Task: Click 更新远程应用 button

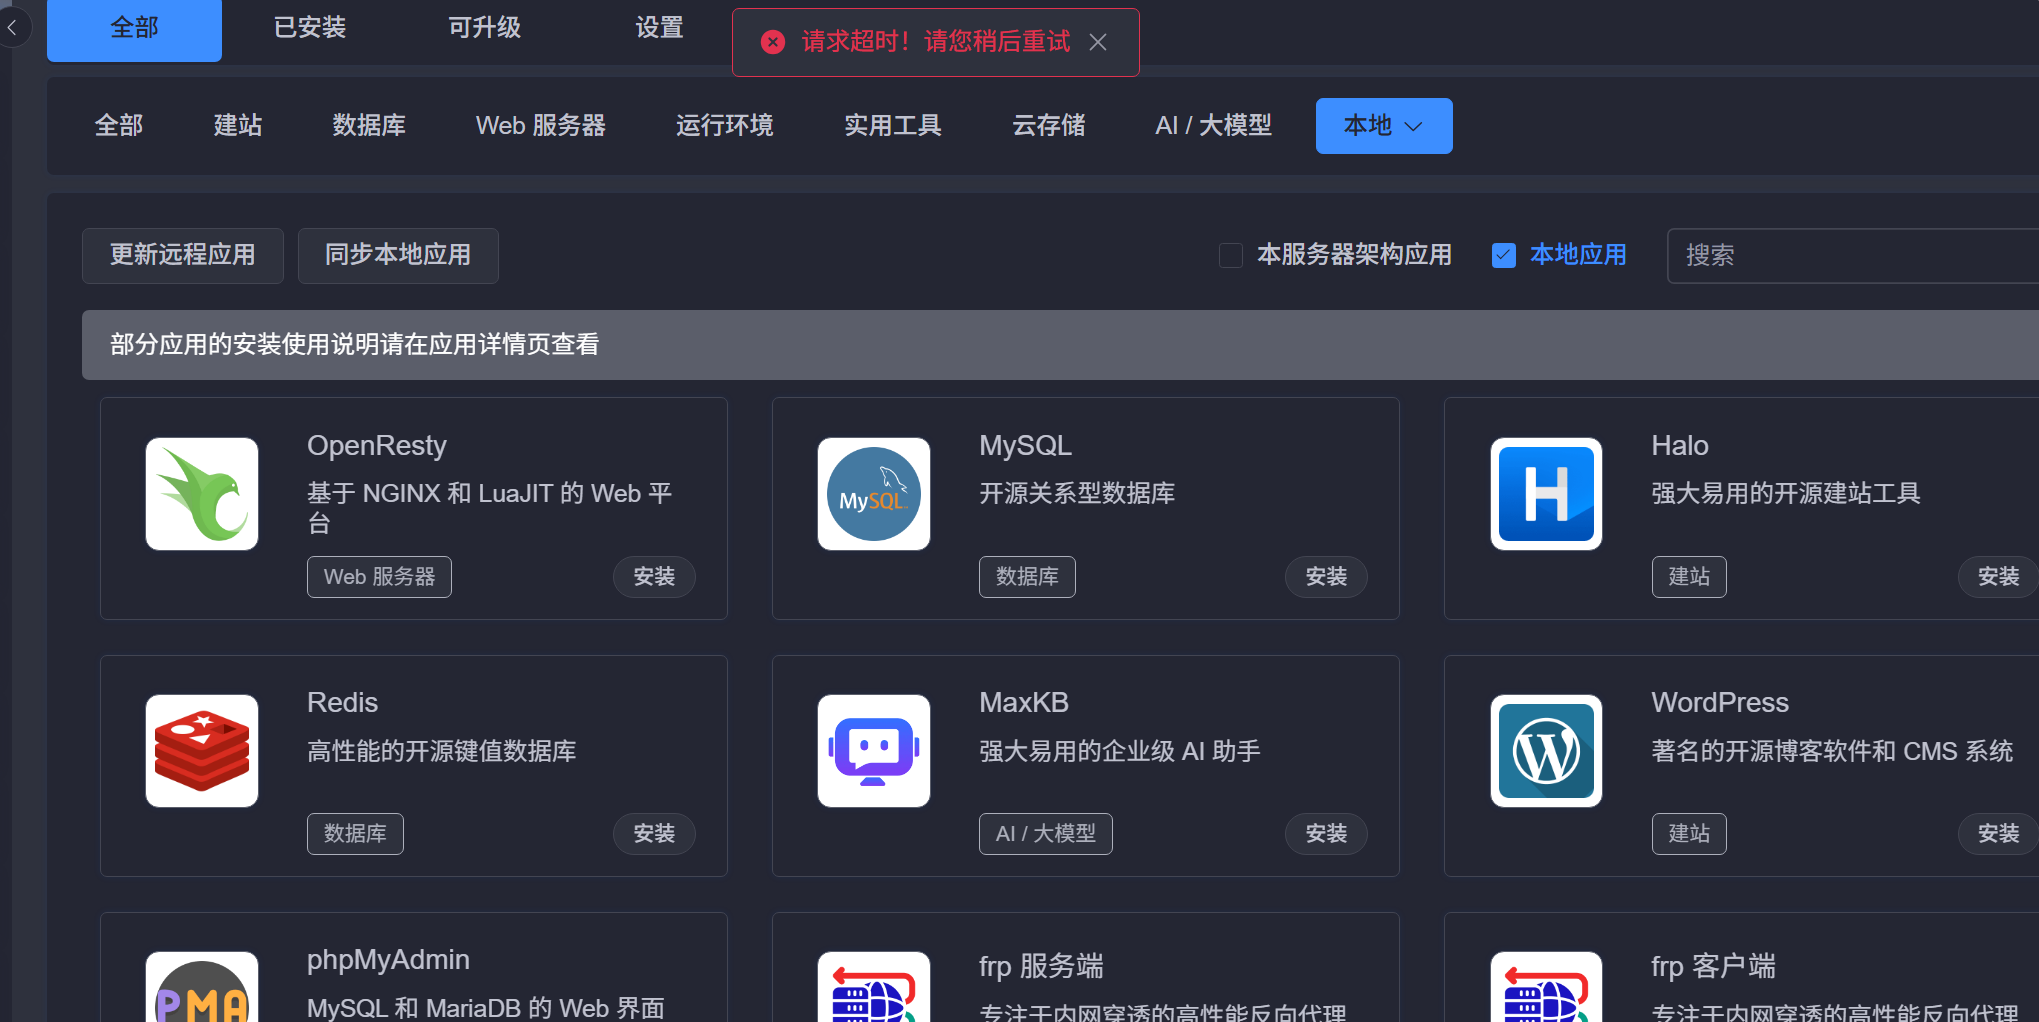Action: coord(183,256)
